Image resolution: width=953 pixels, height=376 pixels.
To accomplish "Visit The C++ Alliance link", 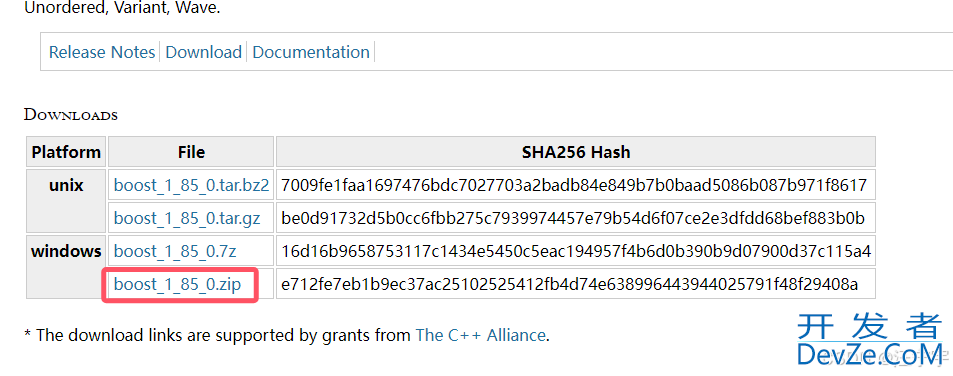I will [480, 335].
